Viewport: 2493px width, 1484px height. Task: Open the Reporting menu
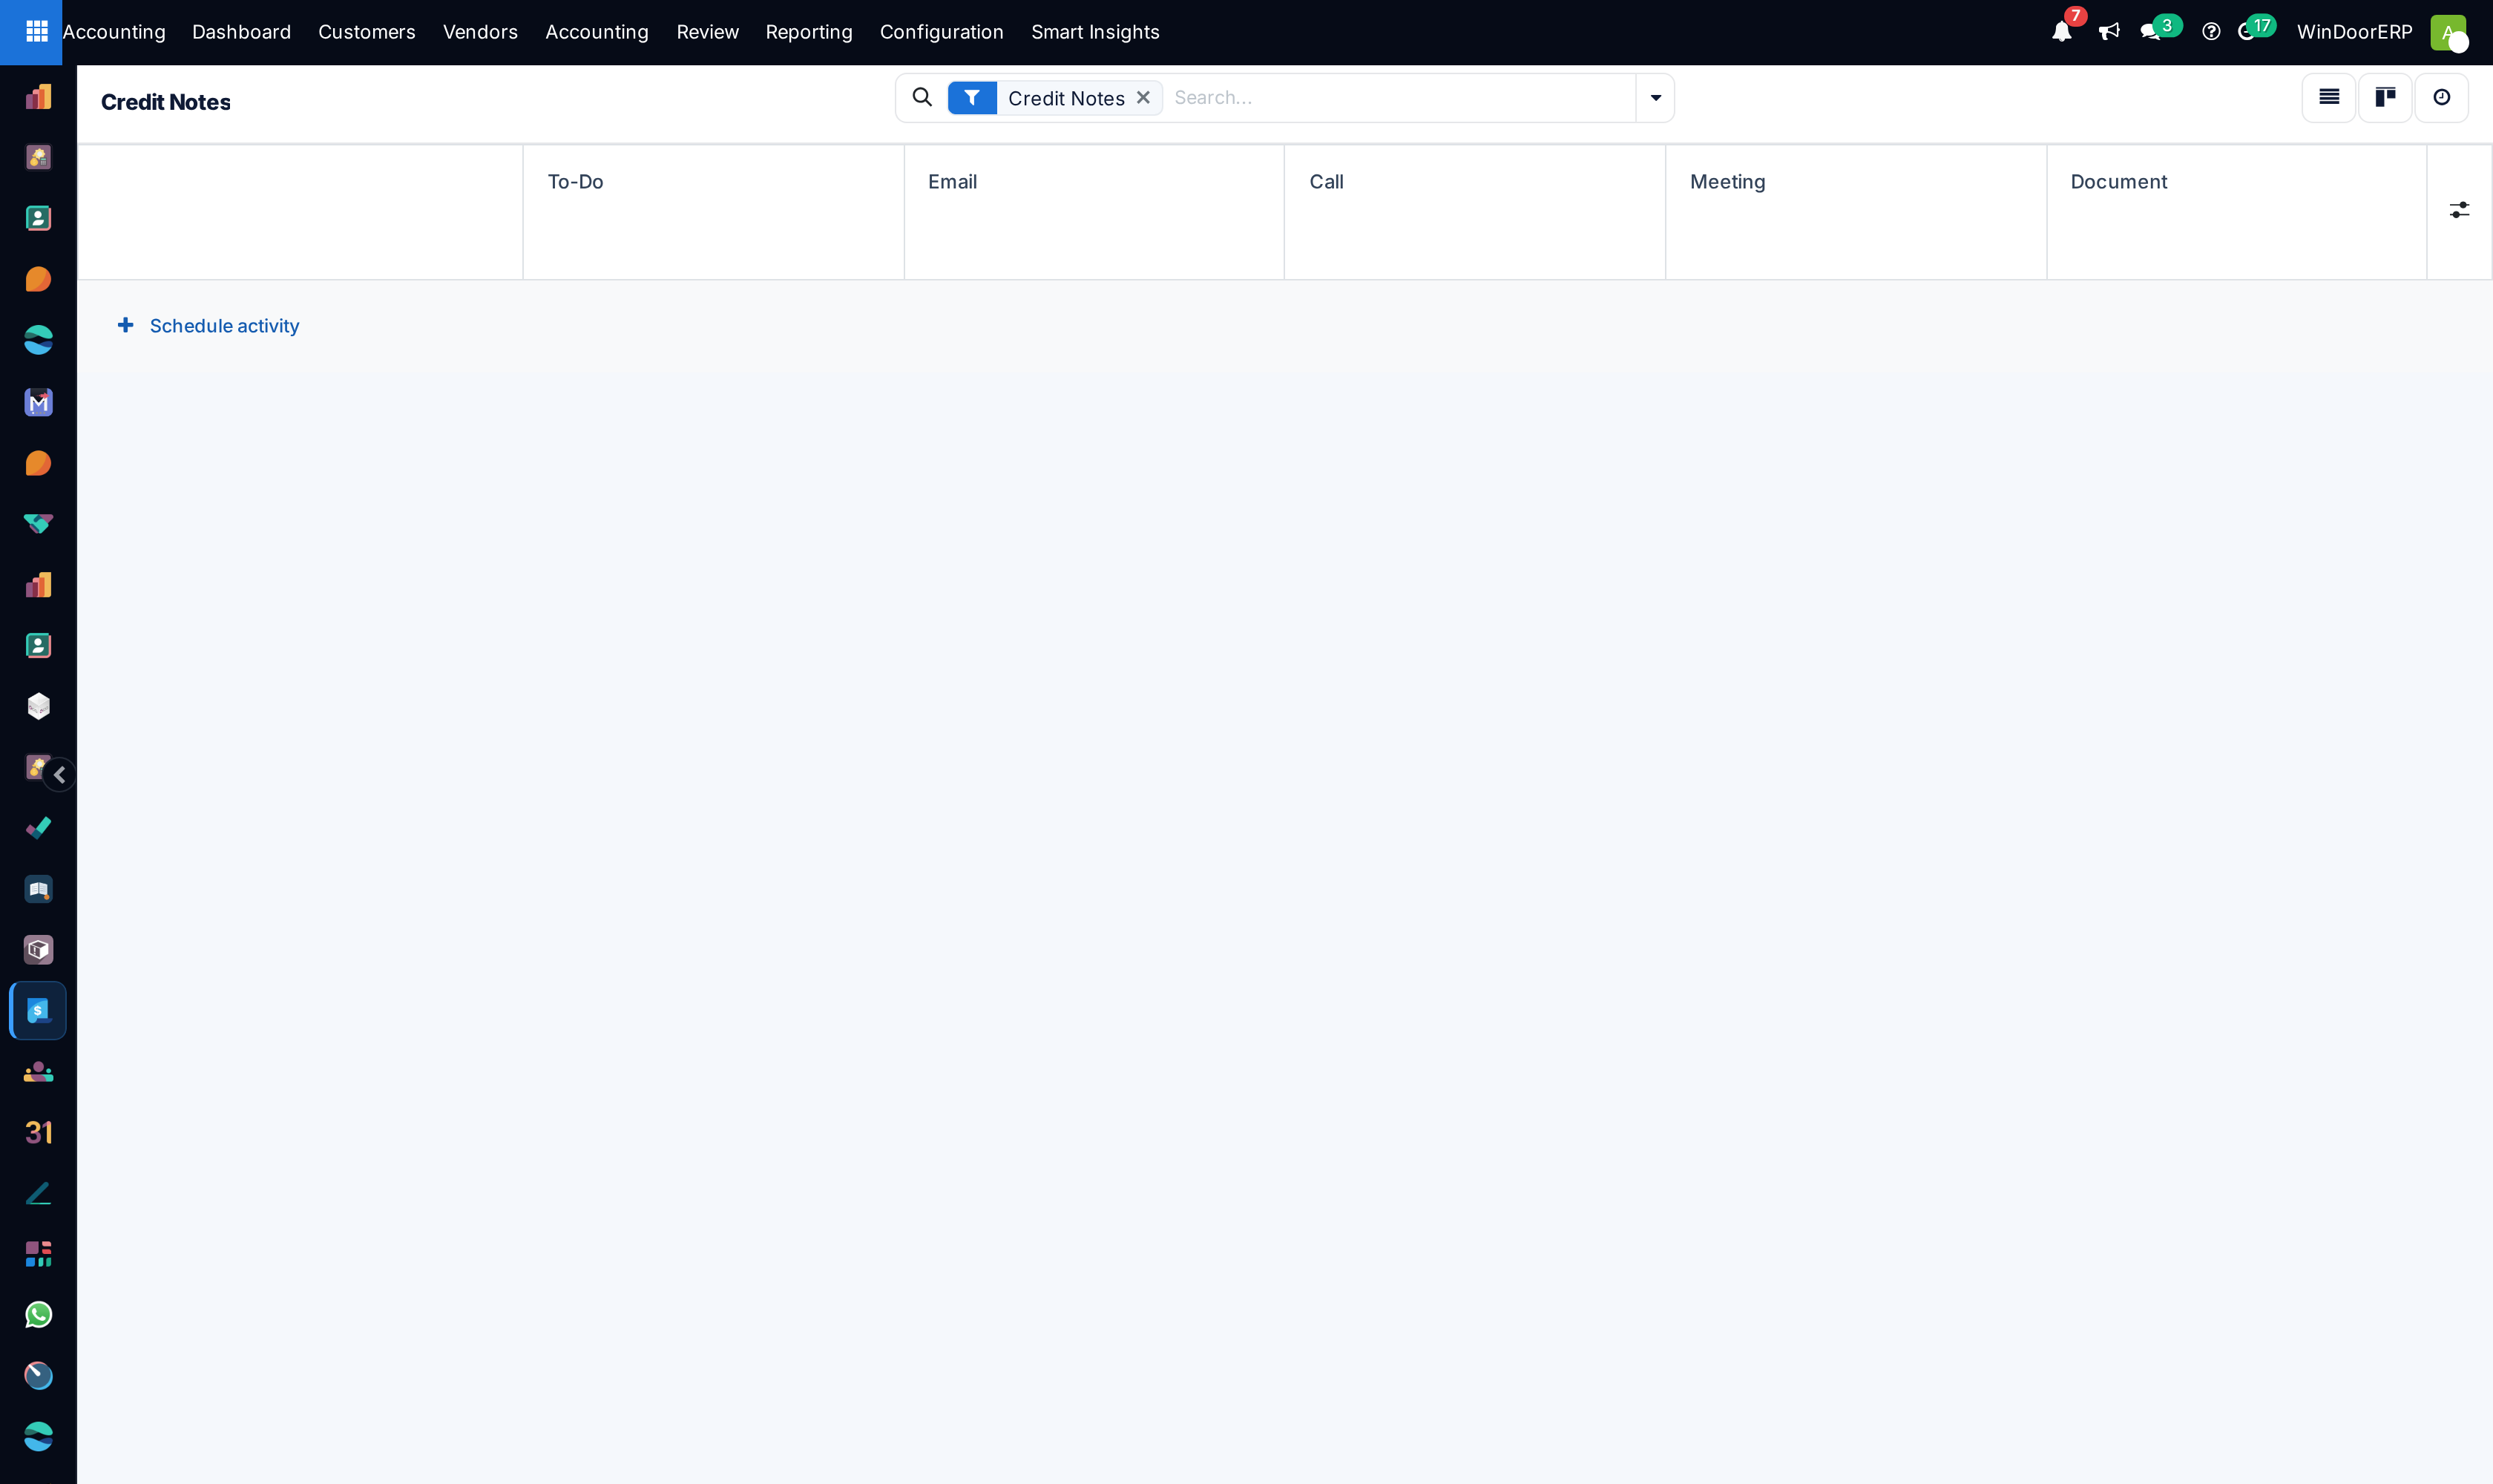809,32
